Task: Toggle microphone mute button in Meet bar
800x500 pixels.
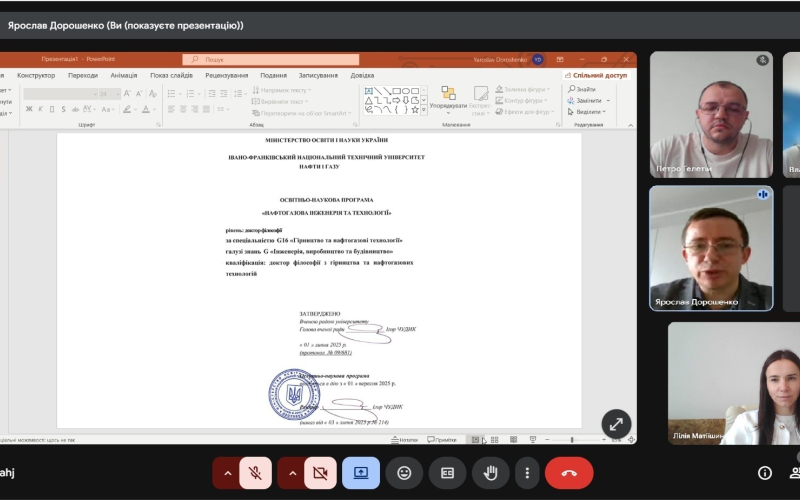Action: [256, 473]
